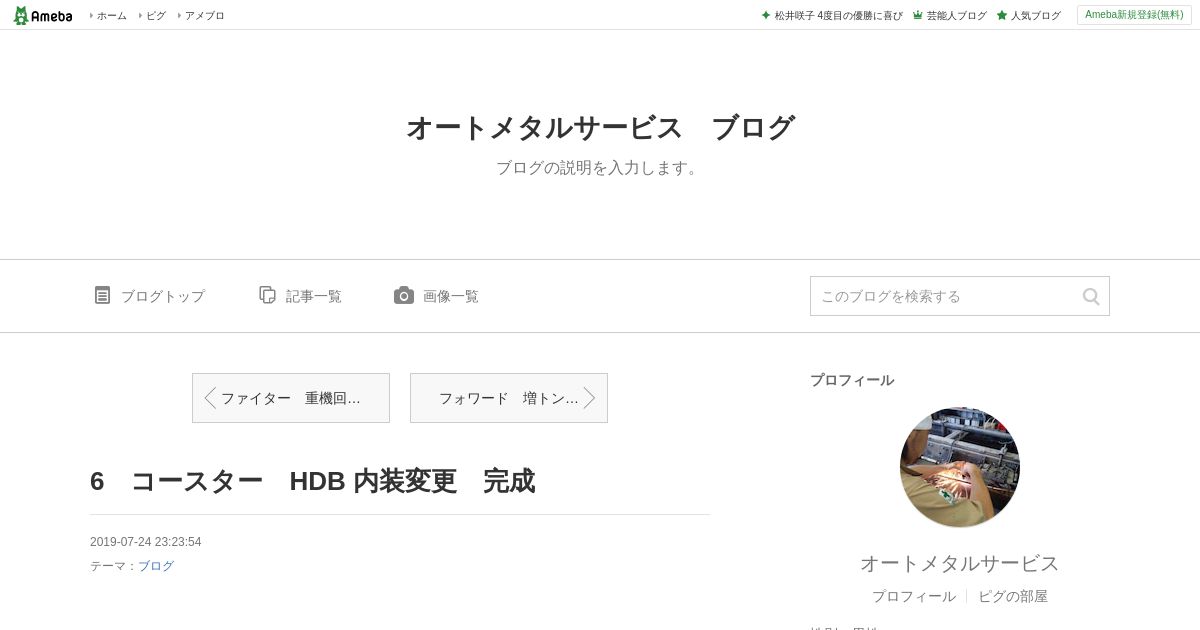Click blog description ブログの説明を入力します。

[x=600, y=168]
